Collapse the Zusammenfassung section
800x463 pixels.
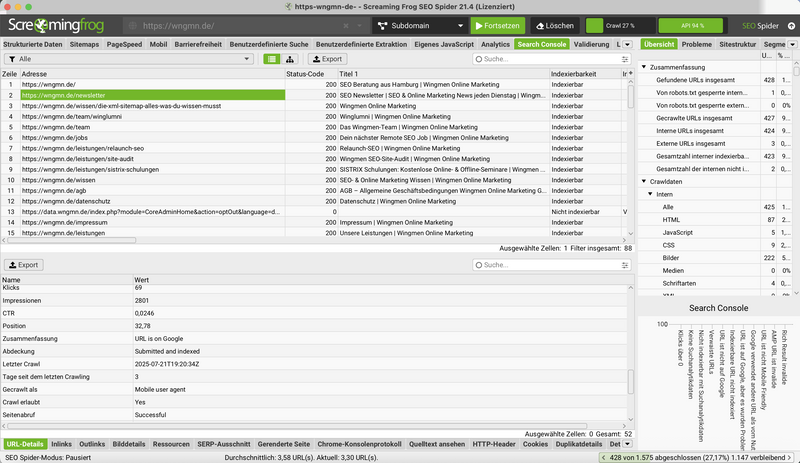pos(644,67)
